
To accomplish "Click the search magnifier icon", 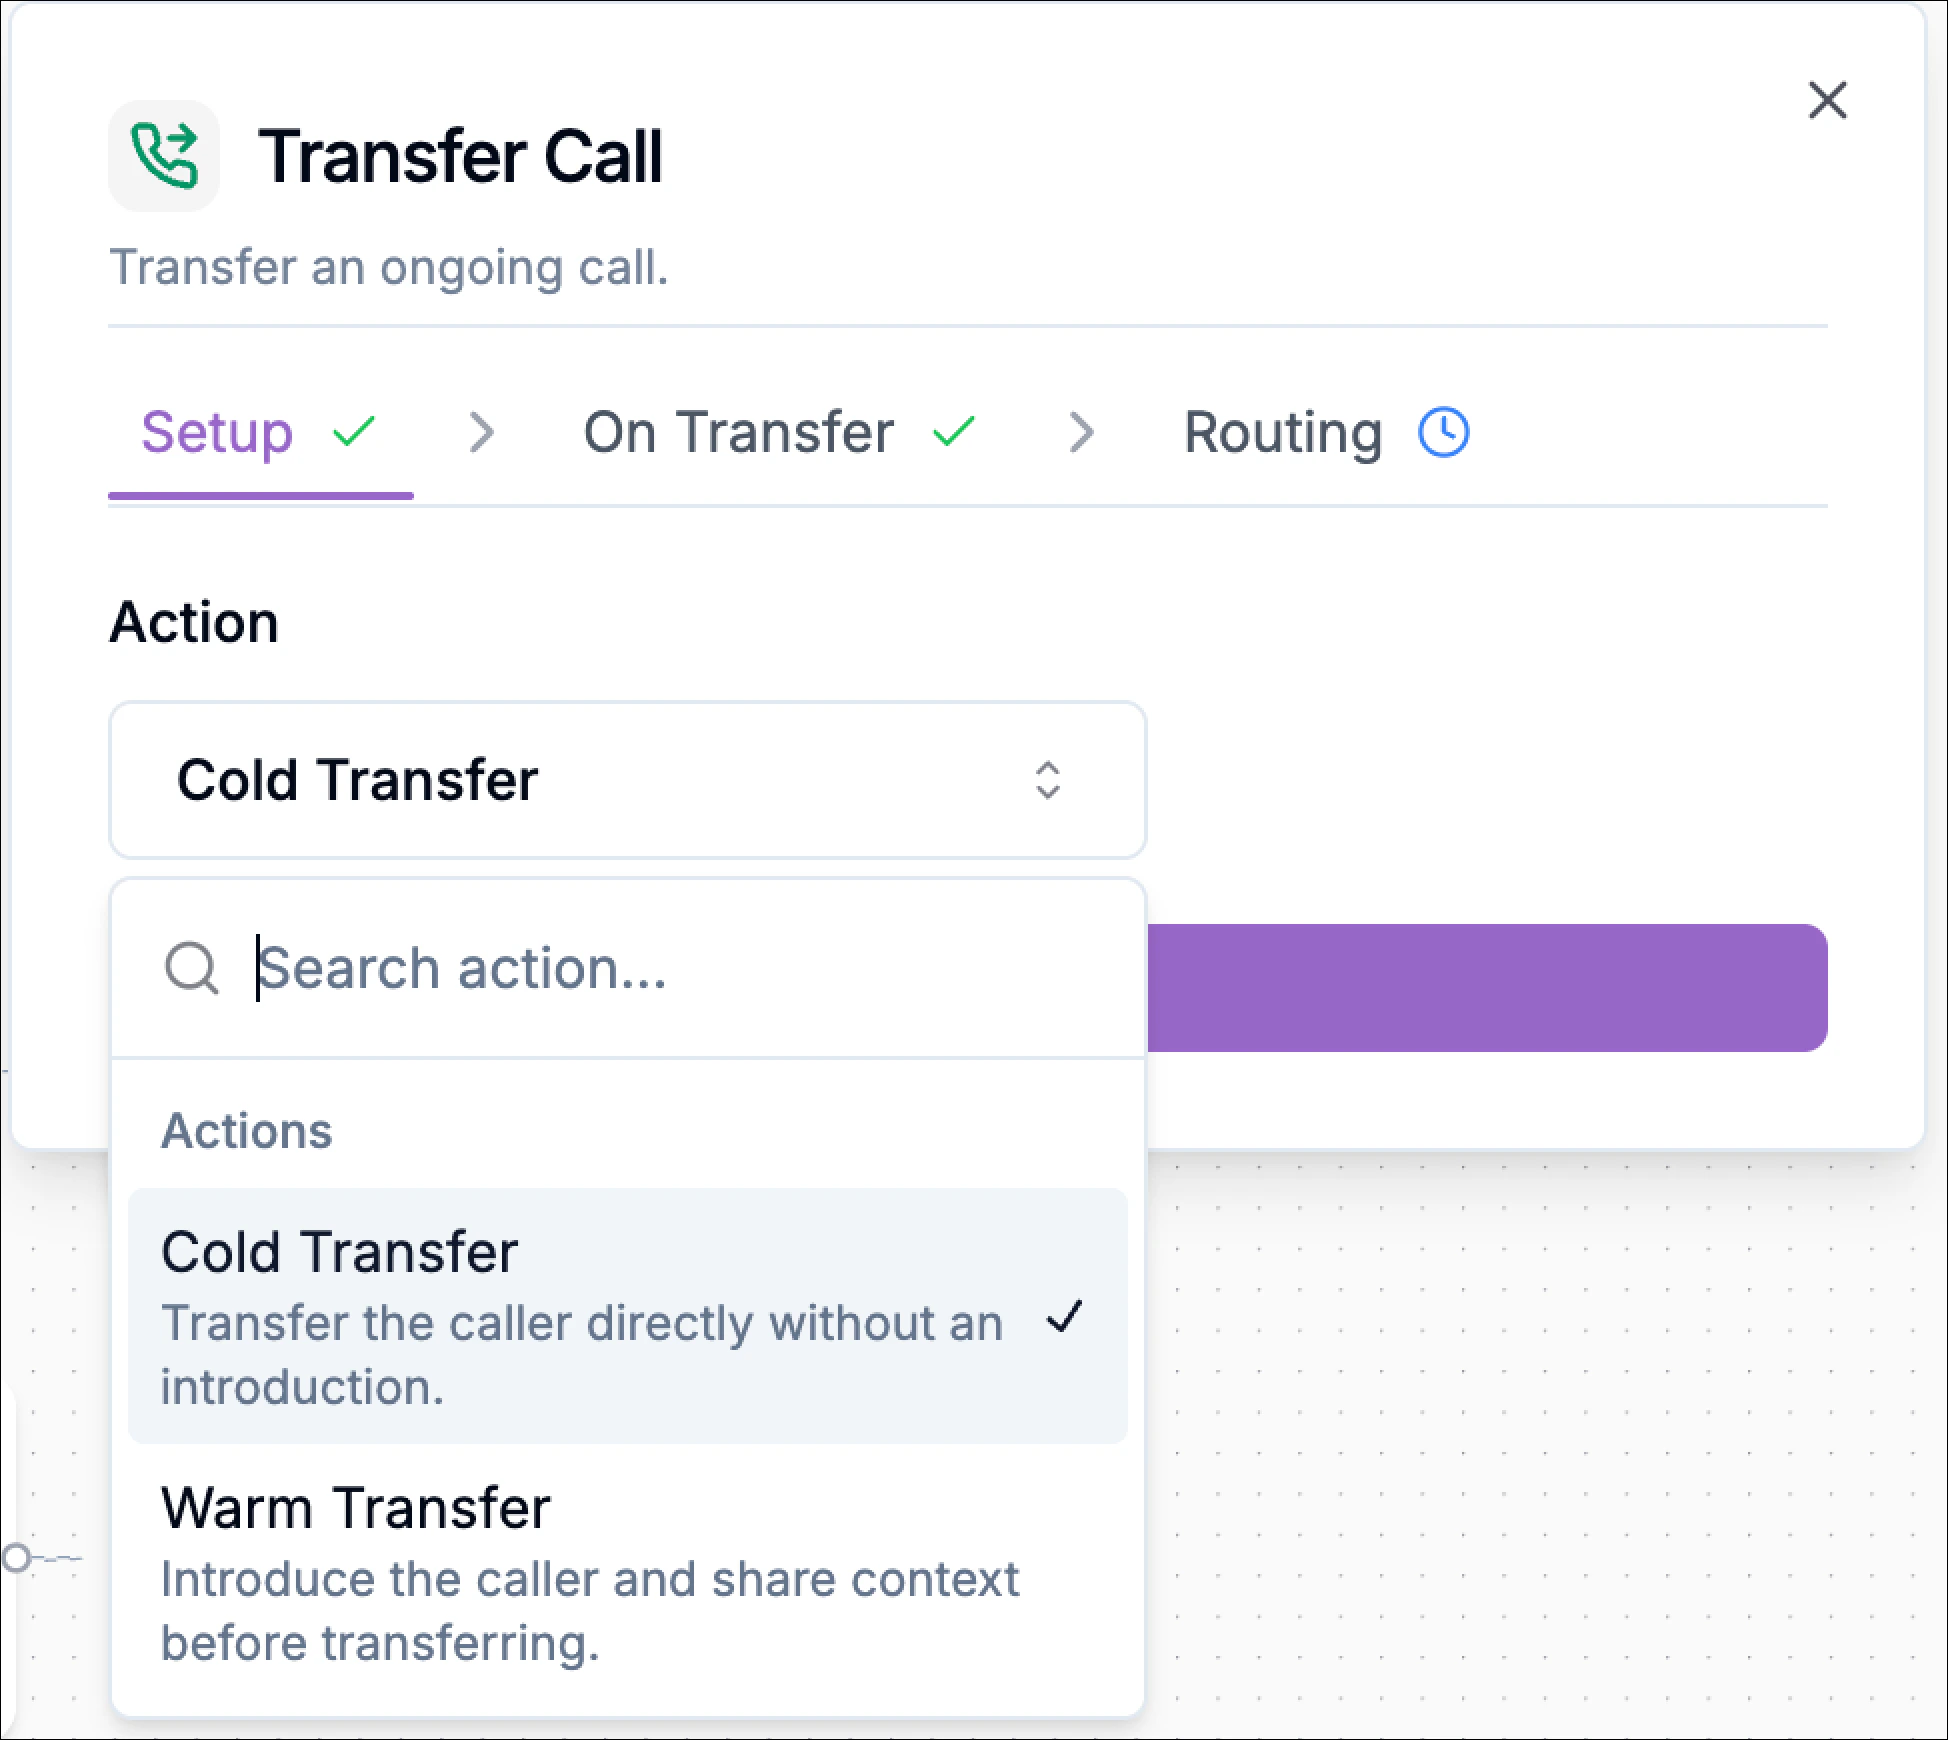I will (x=192, y=966).
